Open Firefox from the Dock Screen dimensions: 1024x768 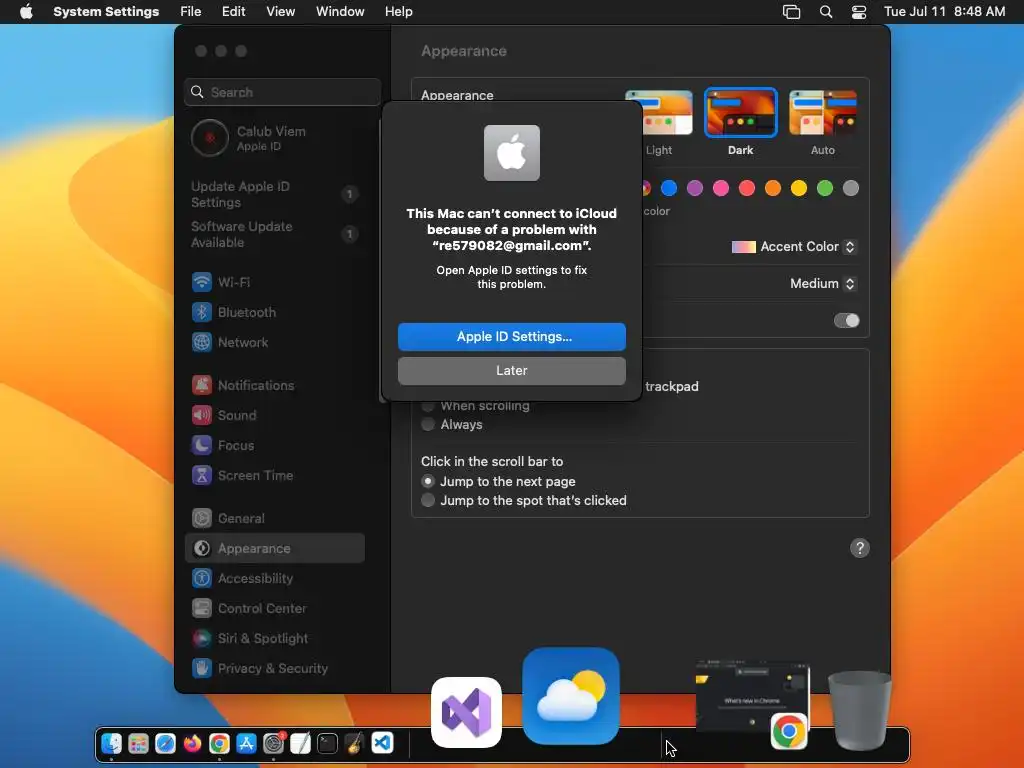[x=193, y=743]
